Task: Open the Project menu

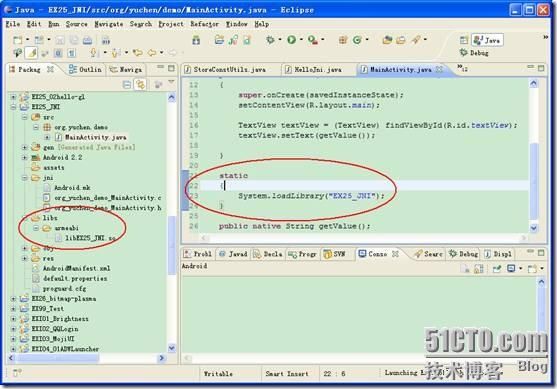Action: click(171, 24)
